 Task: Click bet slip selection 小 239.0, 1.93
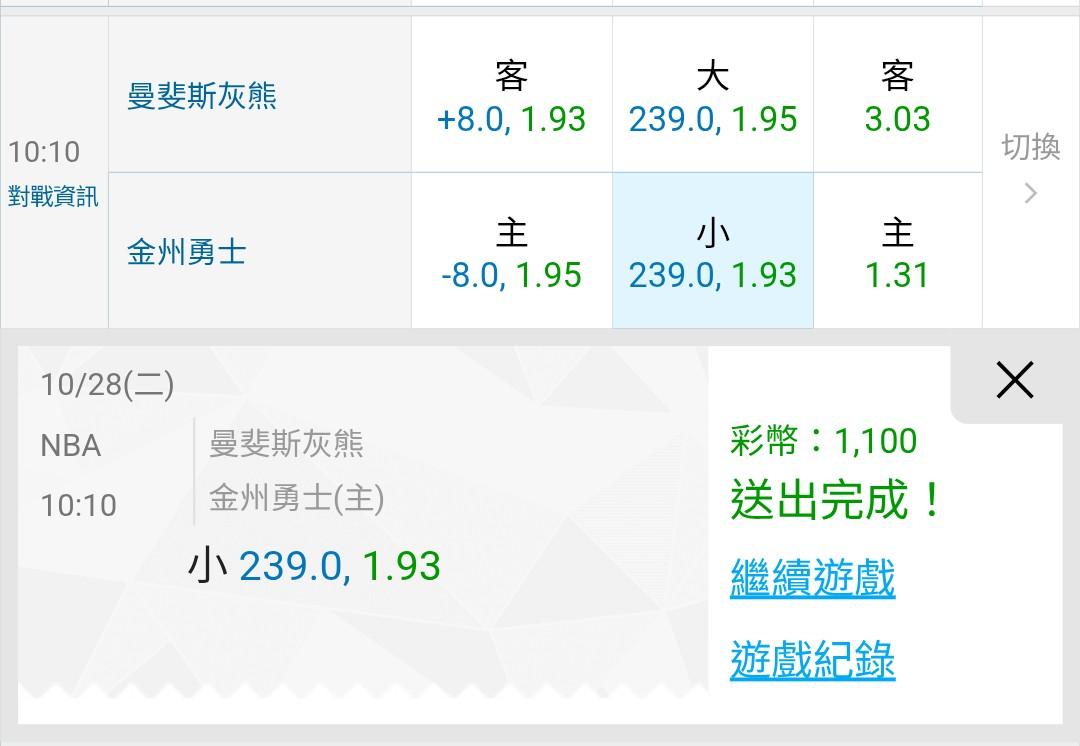click(314, 567)
